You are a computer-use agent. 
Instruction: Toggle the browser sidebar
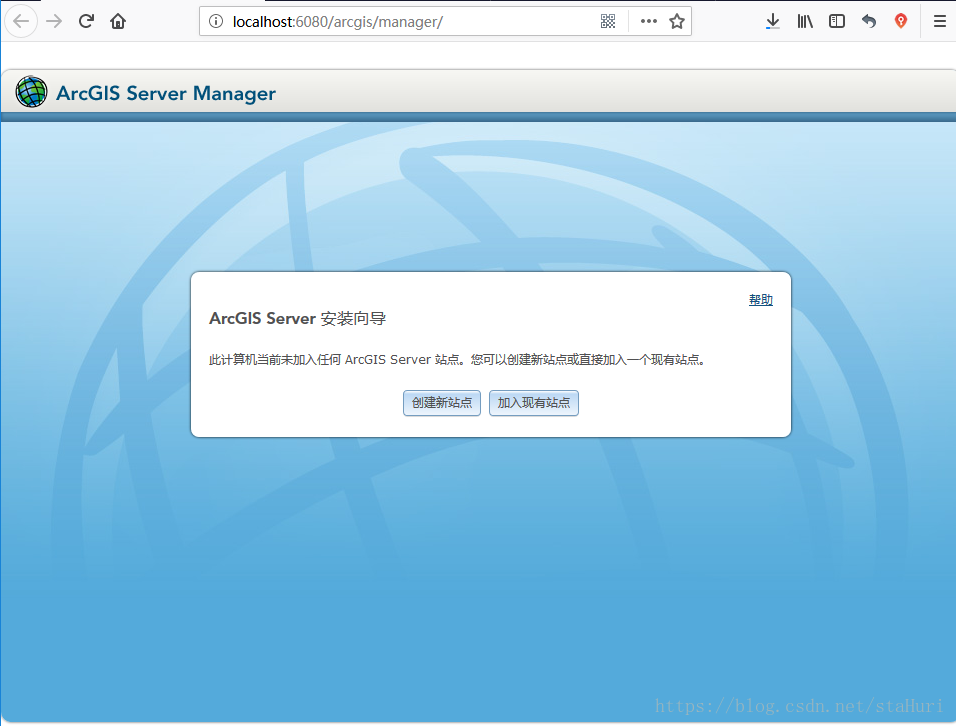(837, 21)
